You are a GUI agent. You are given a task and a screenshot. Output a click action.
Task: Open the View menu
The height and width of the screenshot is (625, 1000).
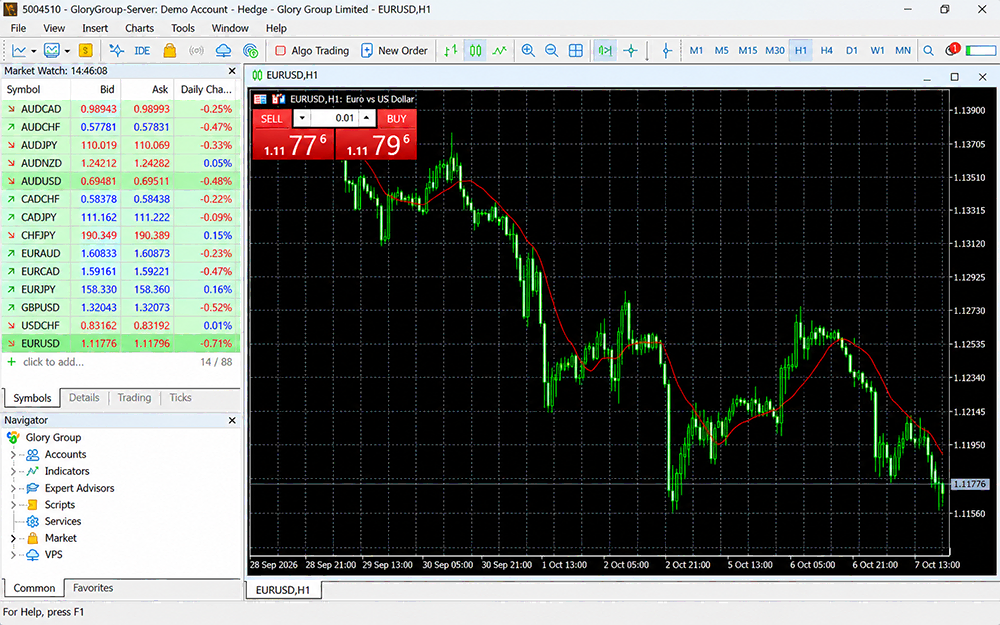[x=54, y=28]
